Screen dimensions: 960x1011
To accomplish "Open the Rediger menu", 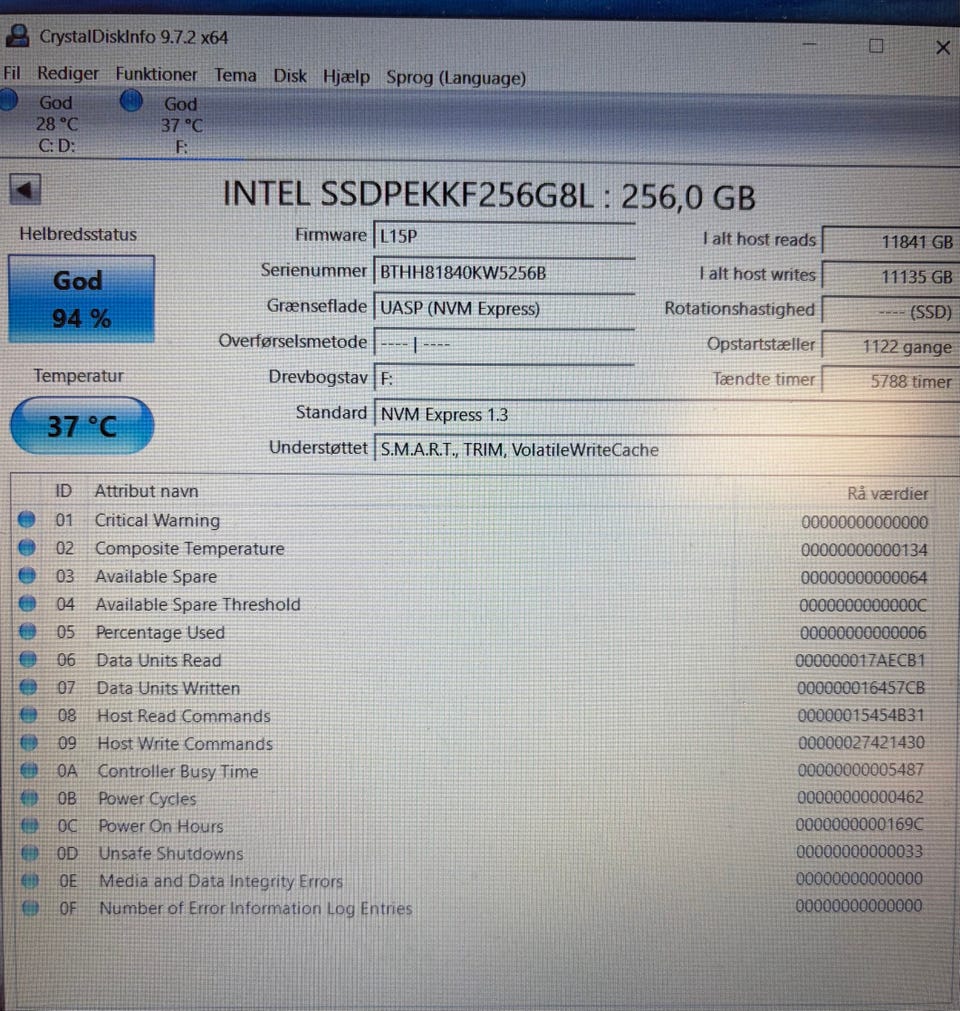I will tap(68, 74).
